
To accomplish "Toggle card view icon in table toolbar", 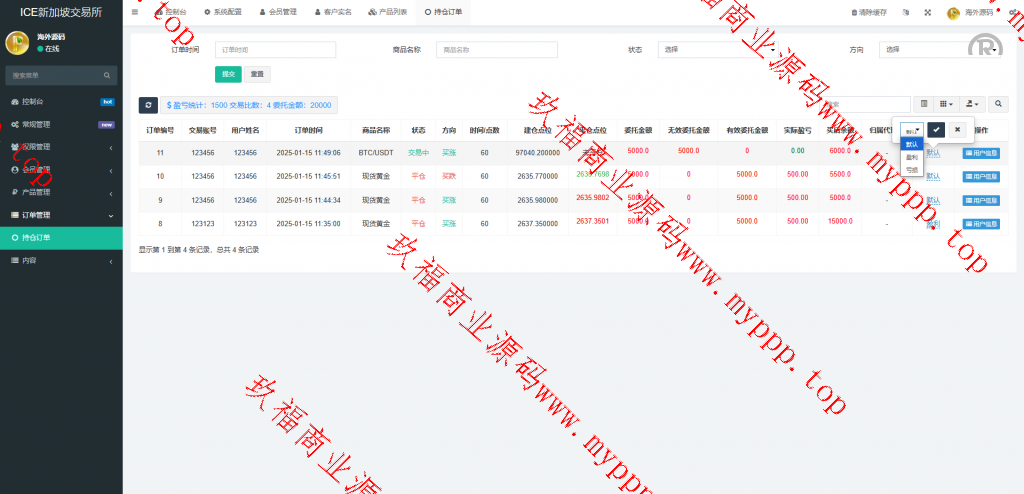I will (x=924, y=104).
